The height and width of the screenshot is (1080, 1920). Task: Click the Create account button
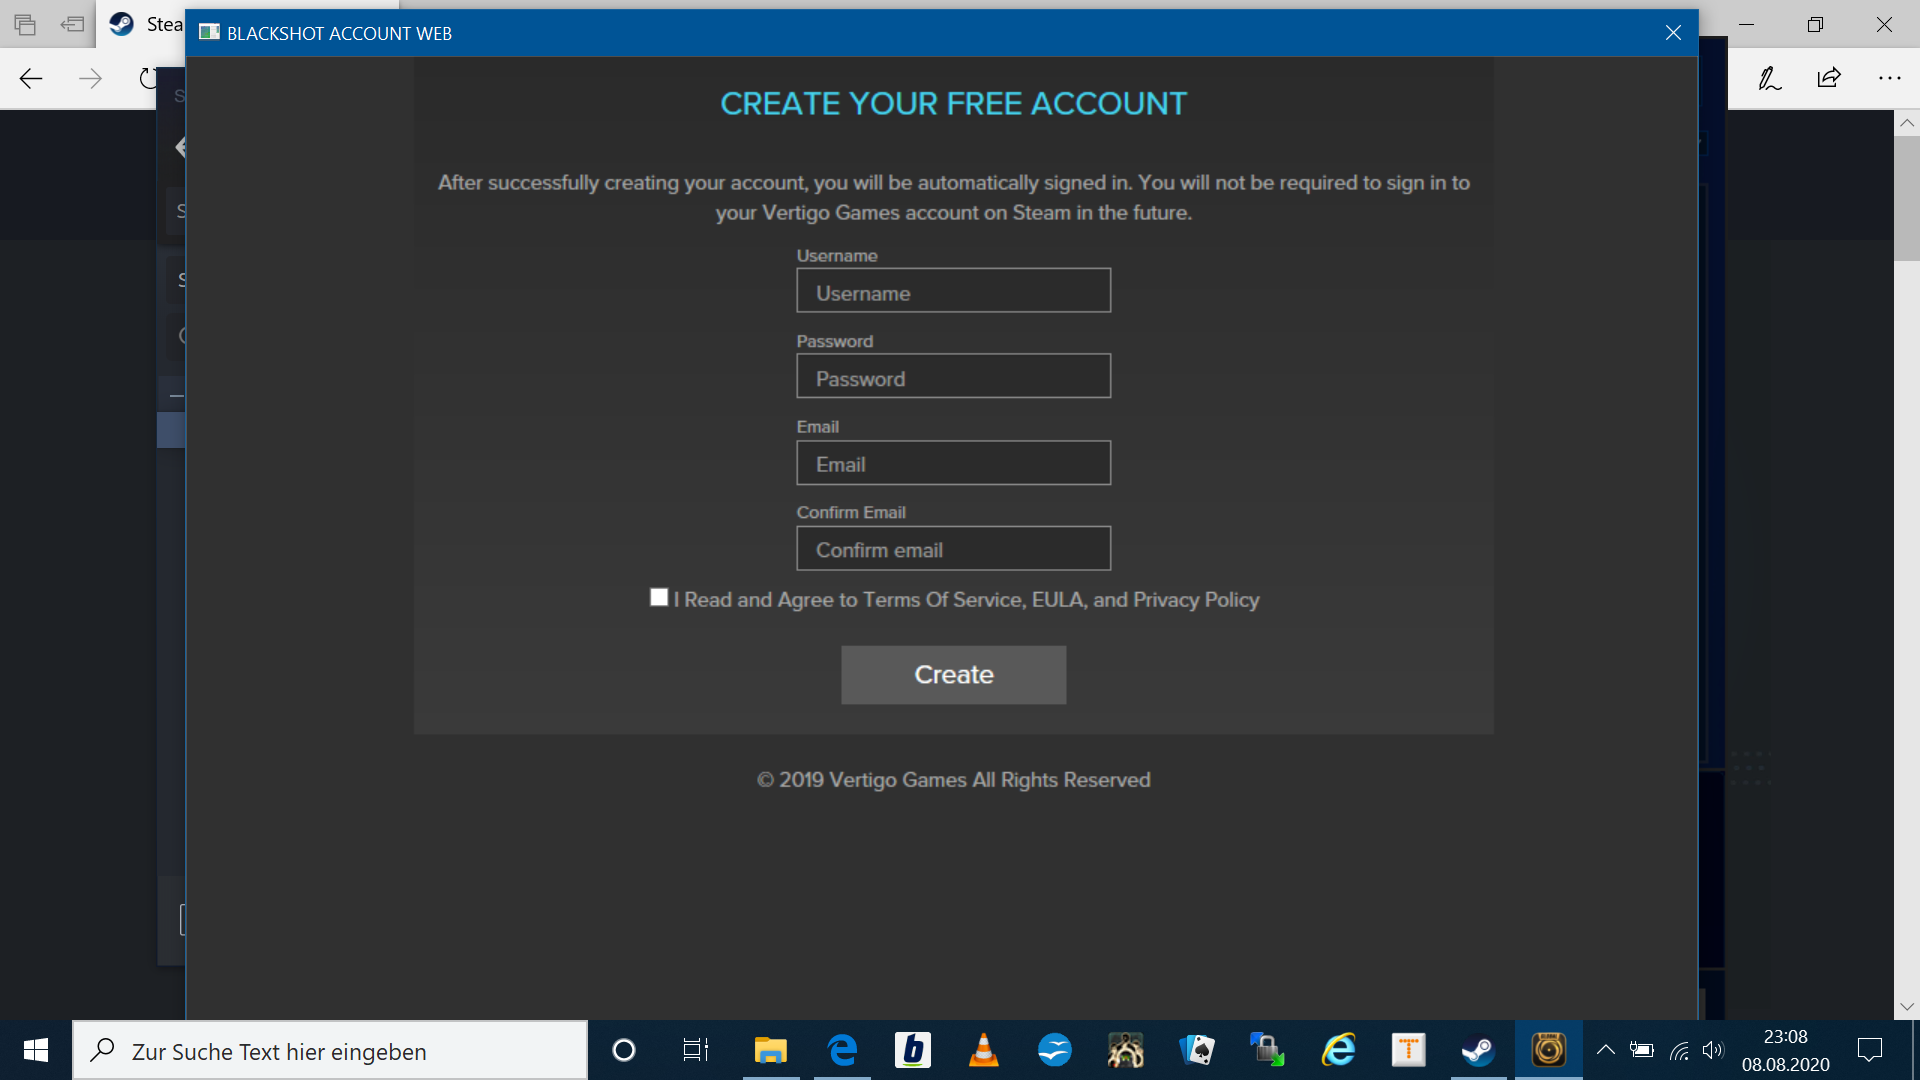click(953, 675)
